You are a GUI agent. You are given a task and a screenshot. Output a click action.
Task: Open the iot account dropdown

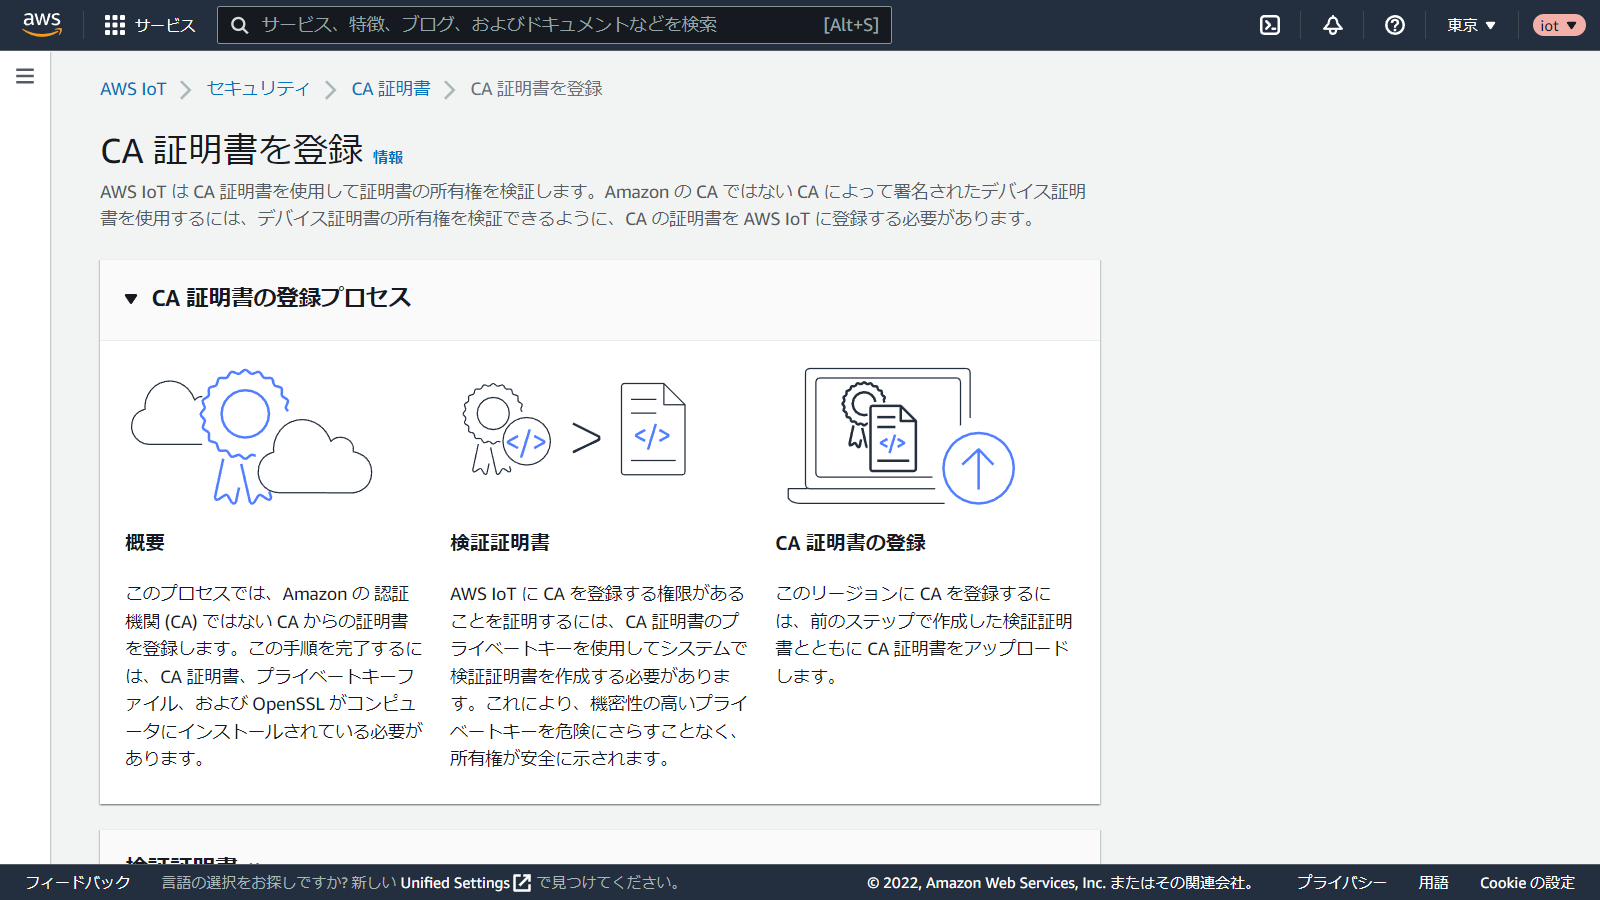click(1558, 25)
